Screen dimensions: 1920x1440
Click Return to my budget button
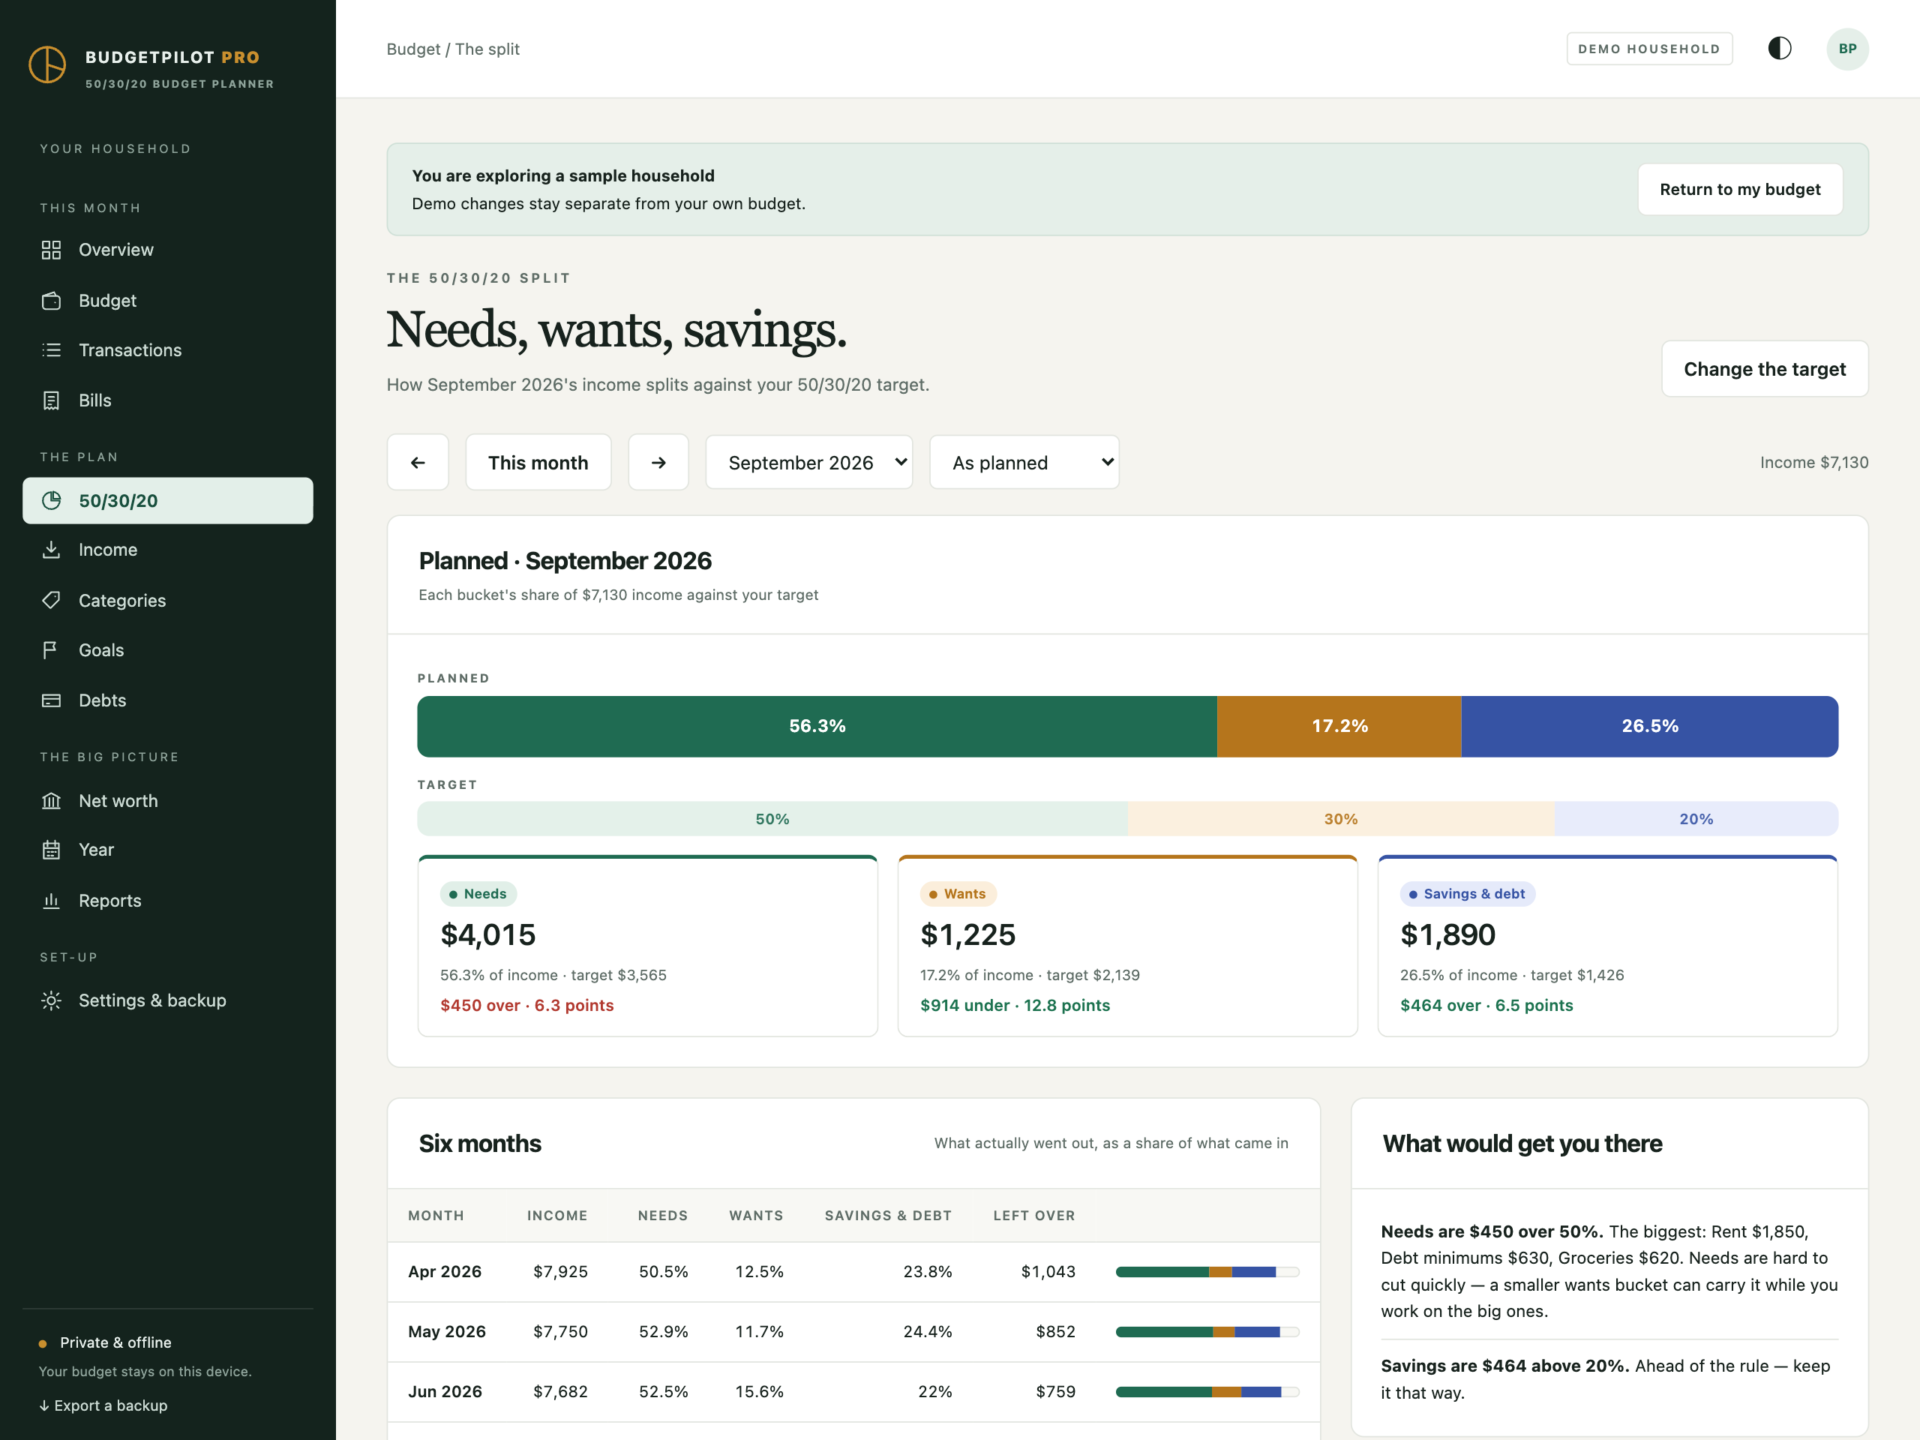[1740, 189]
